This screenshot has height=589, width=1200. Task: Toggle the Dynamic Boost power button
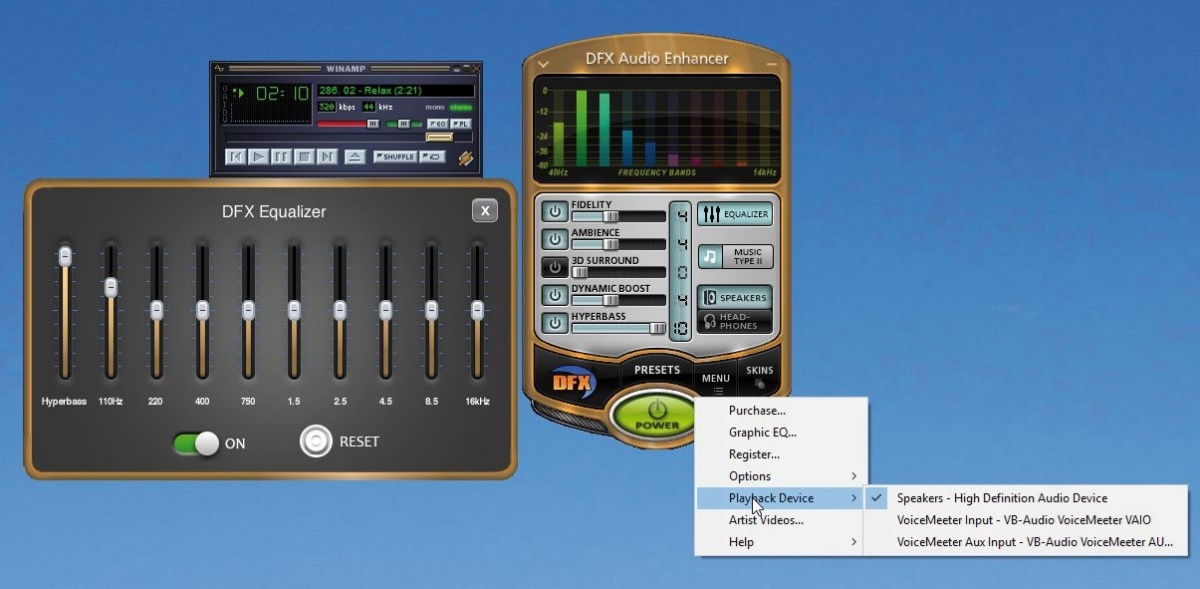click(x=555, y=296)
